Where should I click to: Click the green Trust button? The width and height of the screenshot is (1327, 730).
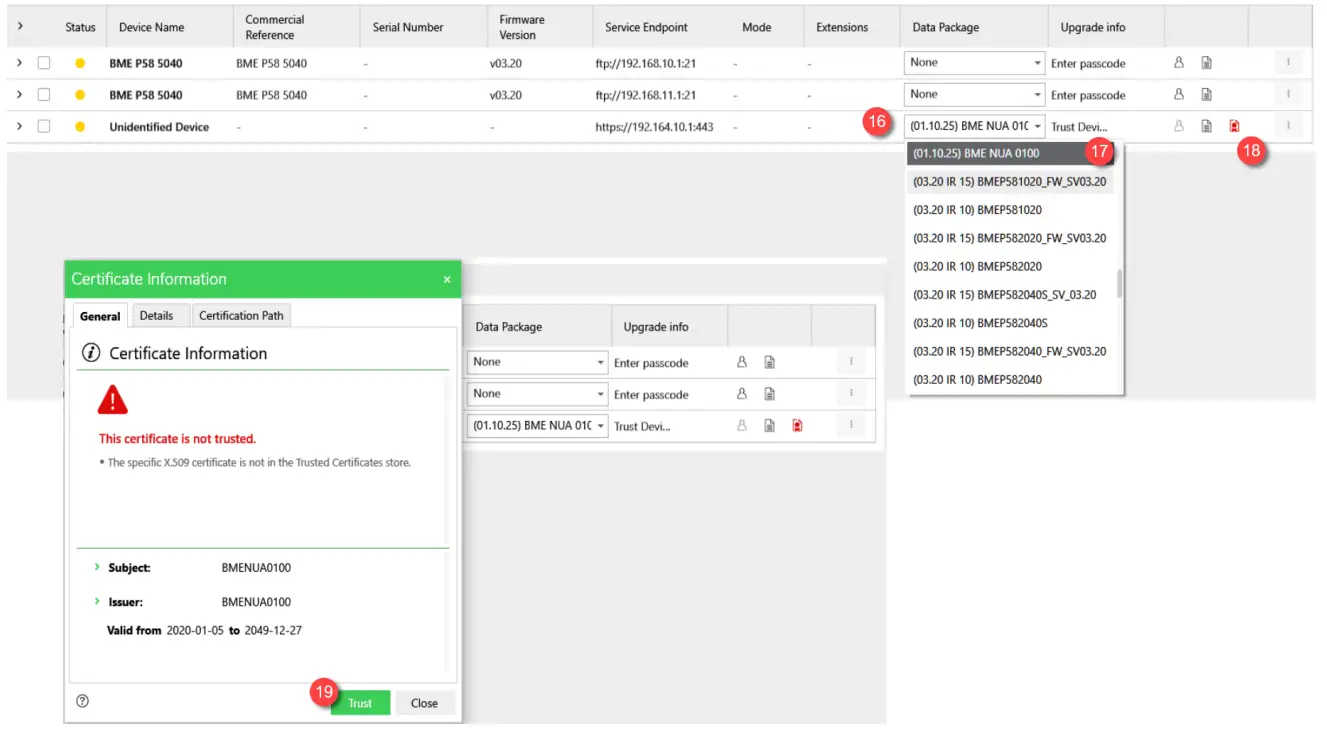pos(360,703)
